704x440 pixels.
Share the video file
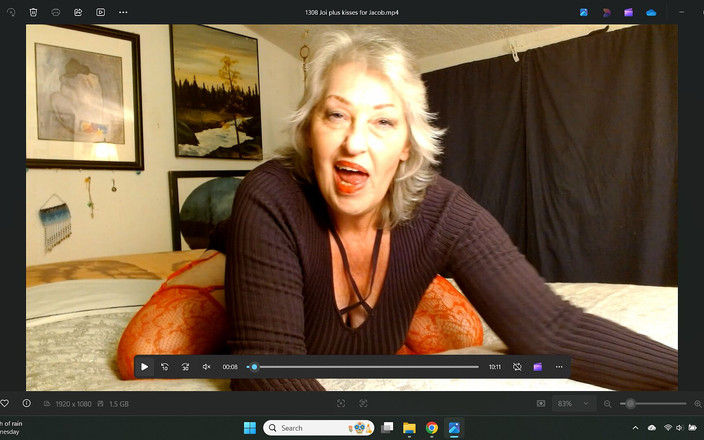click(x=78, y=12)
